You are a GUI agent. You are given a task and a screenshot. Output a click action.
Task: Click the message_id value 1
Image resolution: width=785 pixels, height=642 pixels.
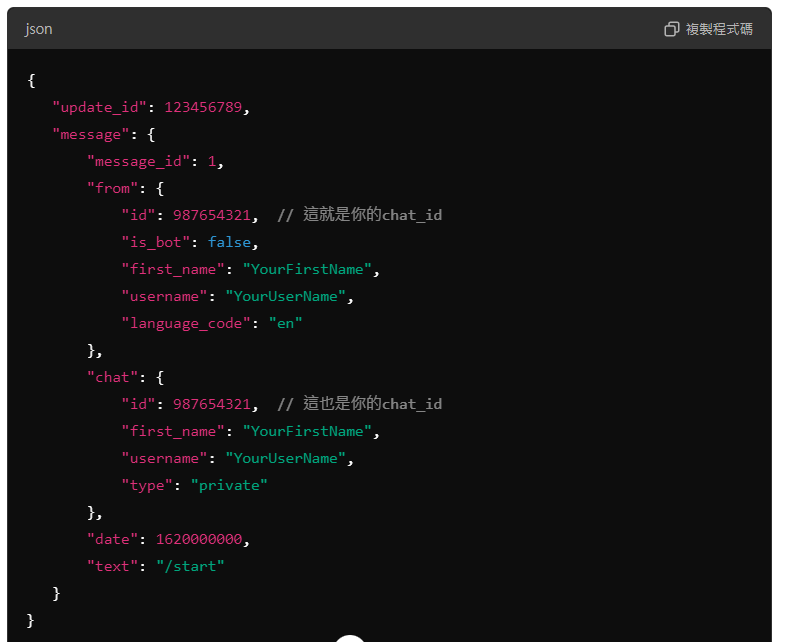coord(212,161)
